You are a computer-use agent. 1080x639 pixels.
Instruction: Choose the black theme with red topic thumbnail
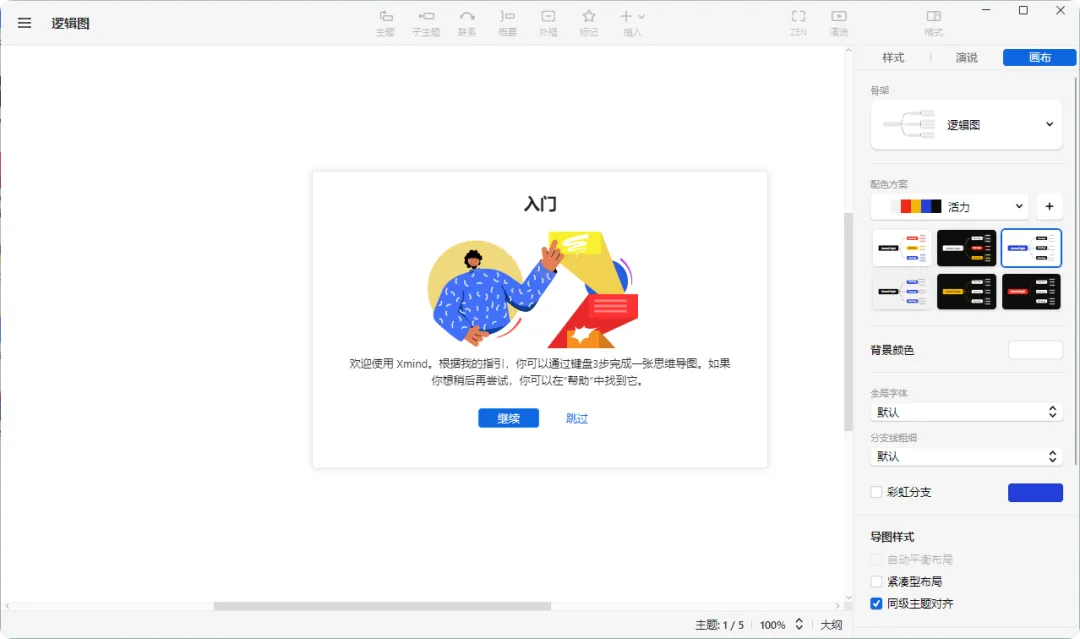[x=1031, y=291]
